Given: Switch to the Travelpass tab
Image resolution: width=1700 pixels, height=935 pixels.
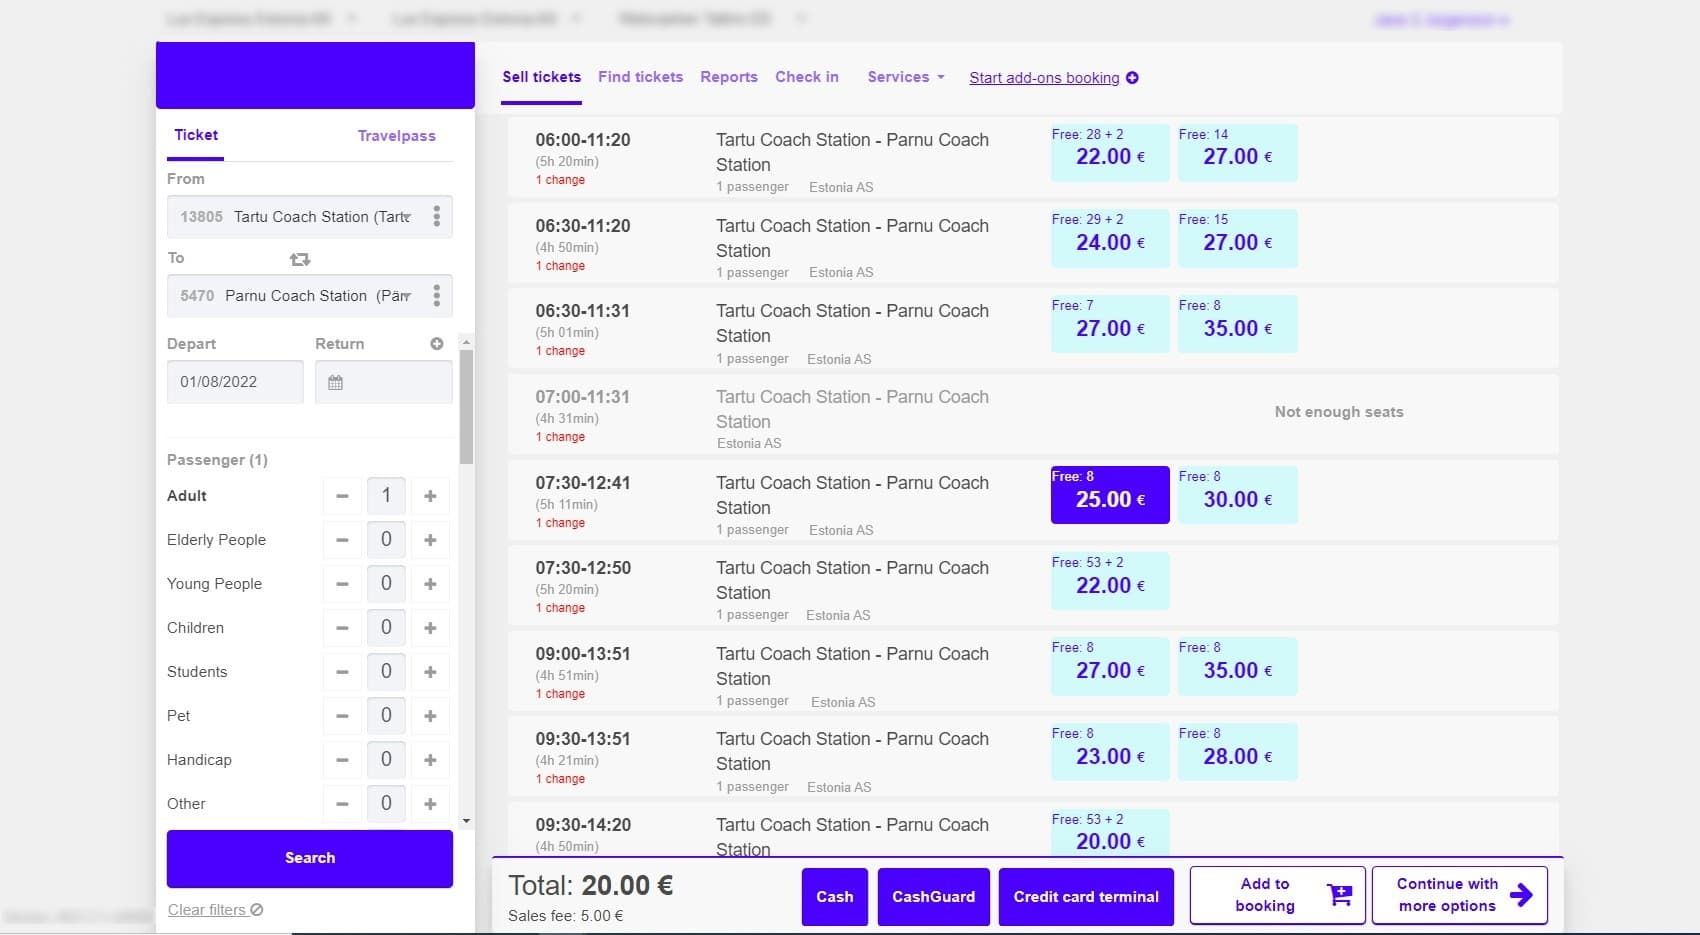Looking at the screenshot, I should (x=396, y=136).
